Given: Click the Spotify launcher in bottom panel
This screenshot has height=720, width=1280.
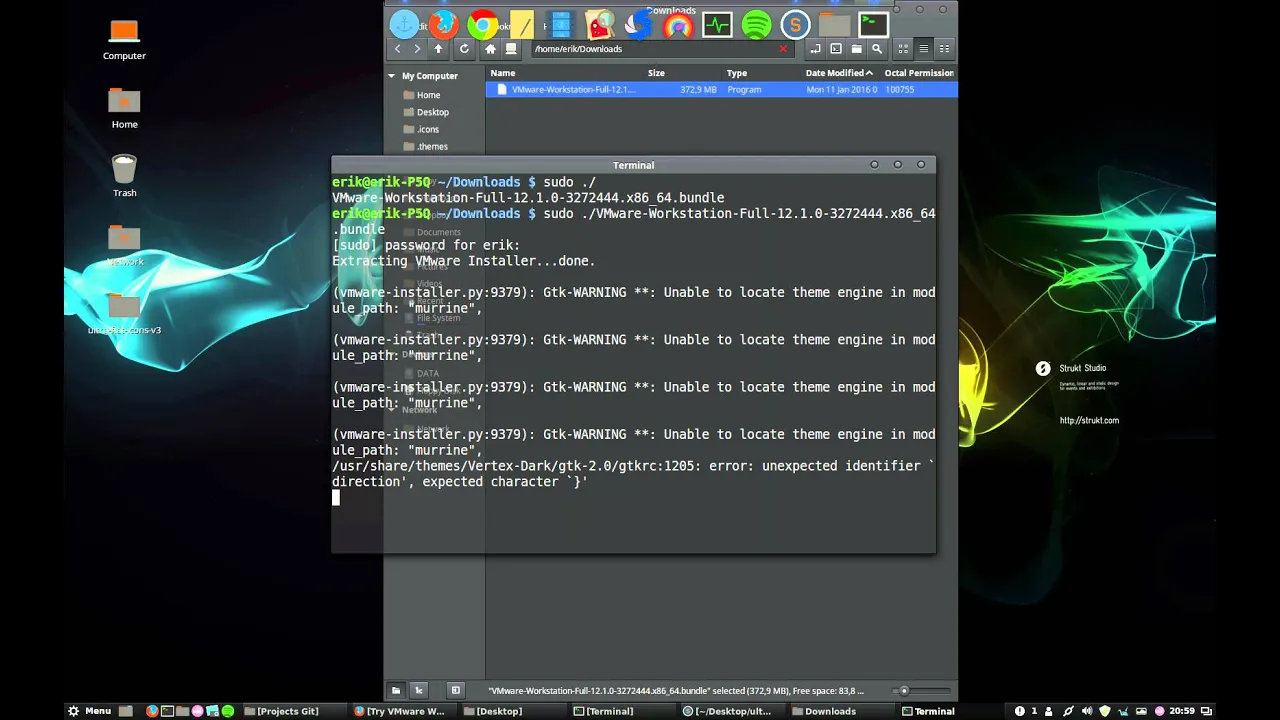Looking at the screenshot, I should 227,711.
